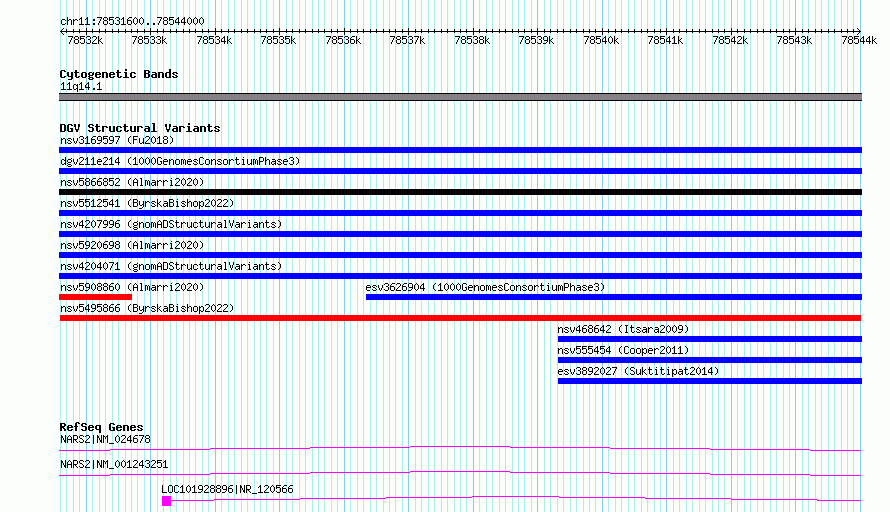Click the DGV Structural Variants track title
Screen dimensions: 890x512
[x=140, y=128]
